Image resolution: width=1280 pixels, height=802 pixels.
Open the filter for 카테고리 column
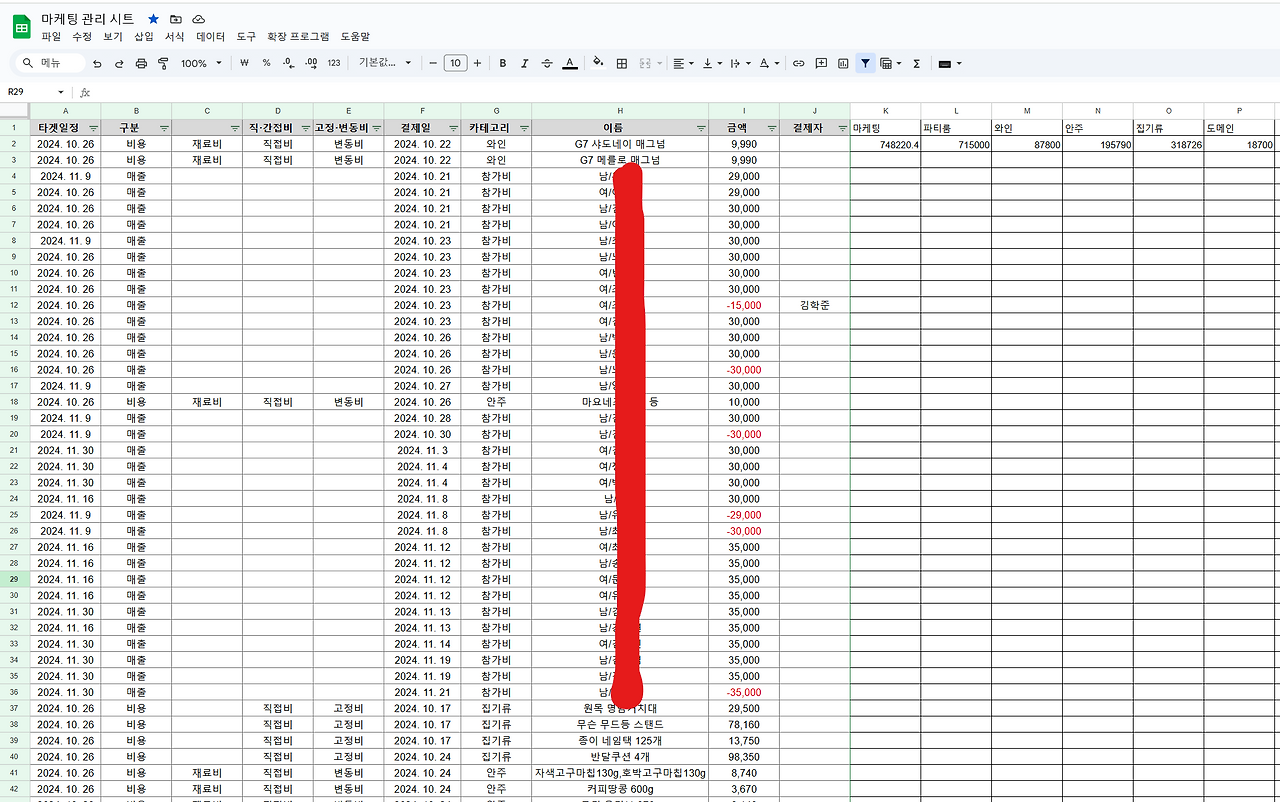tap(523, 128)
